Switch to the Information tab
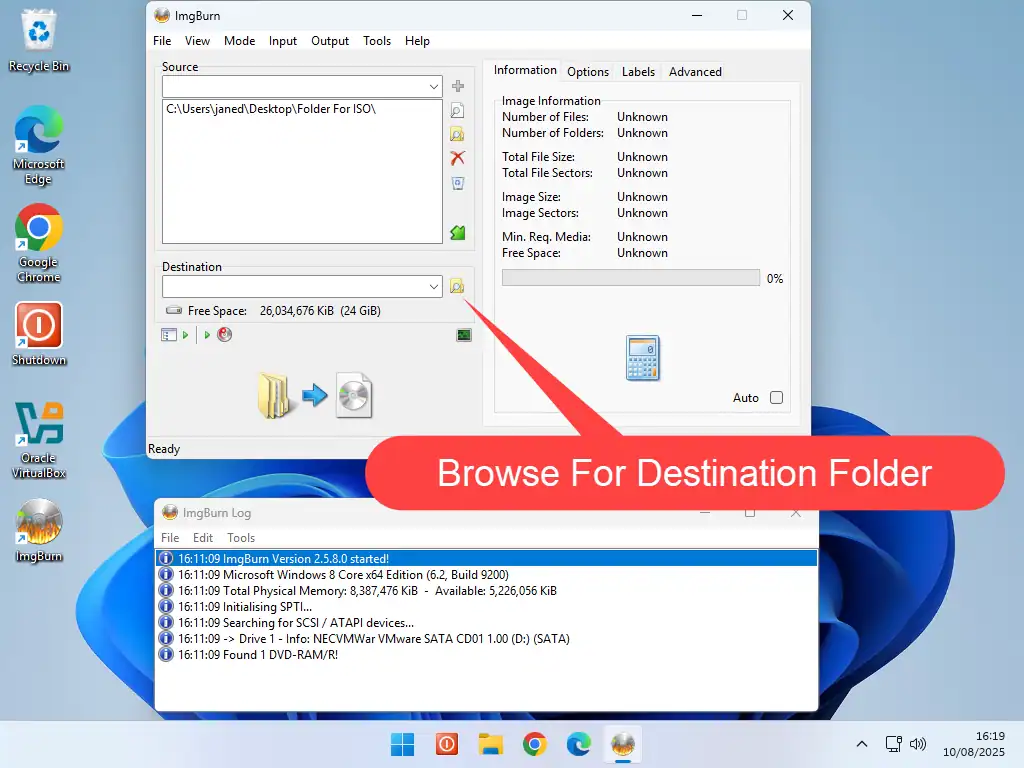 pyautogui.click(x=525, y=70)
